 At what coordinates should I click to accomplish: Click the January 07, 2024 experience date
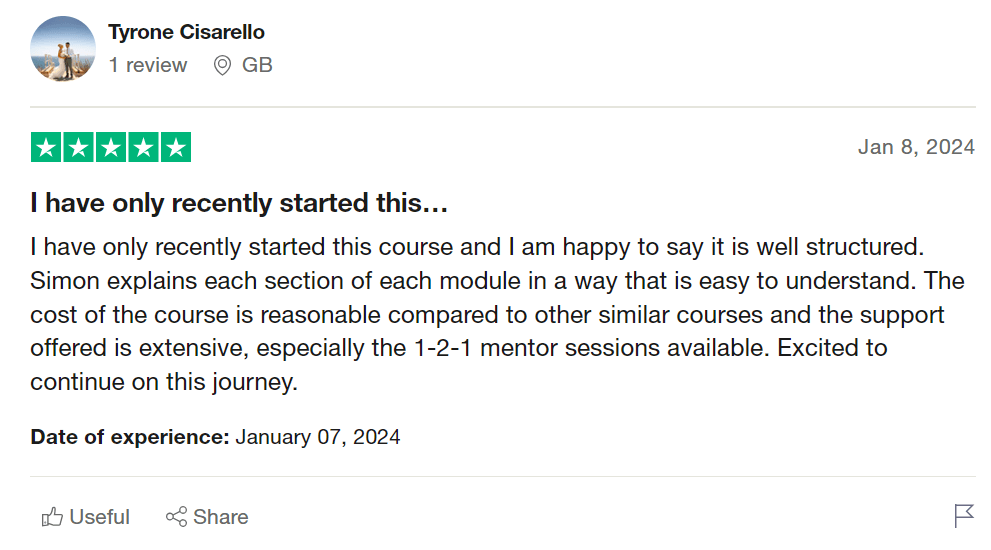318,437
